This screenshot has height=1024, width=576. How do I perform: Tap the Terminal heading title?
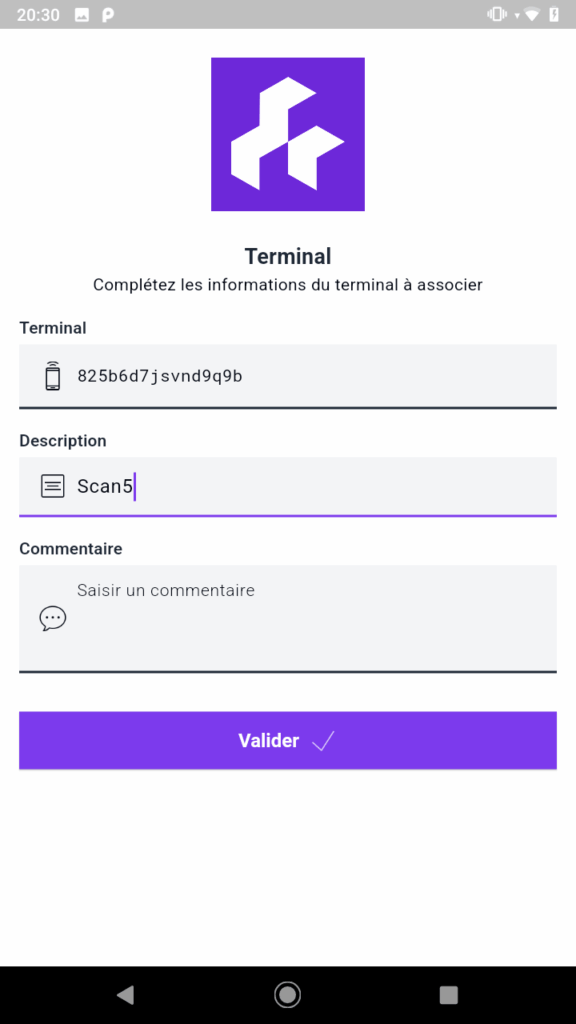pos(288,257)
